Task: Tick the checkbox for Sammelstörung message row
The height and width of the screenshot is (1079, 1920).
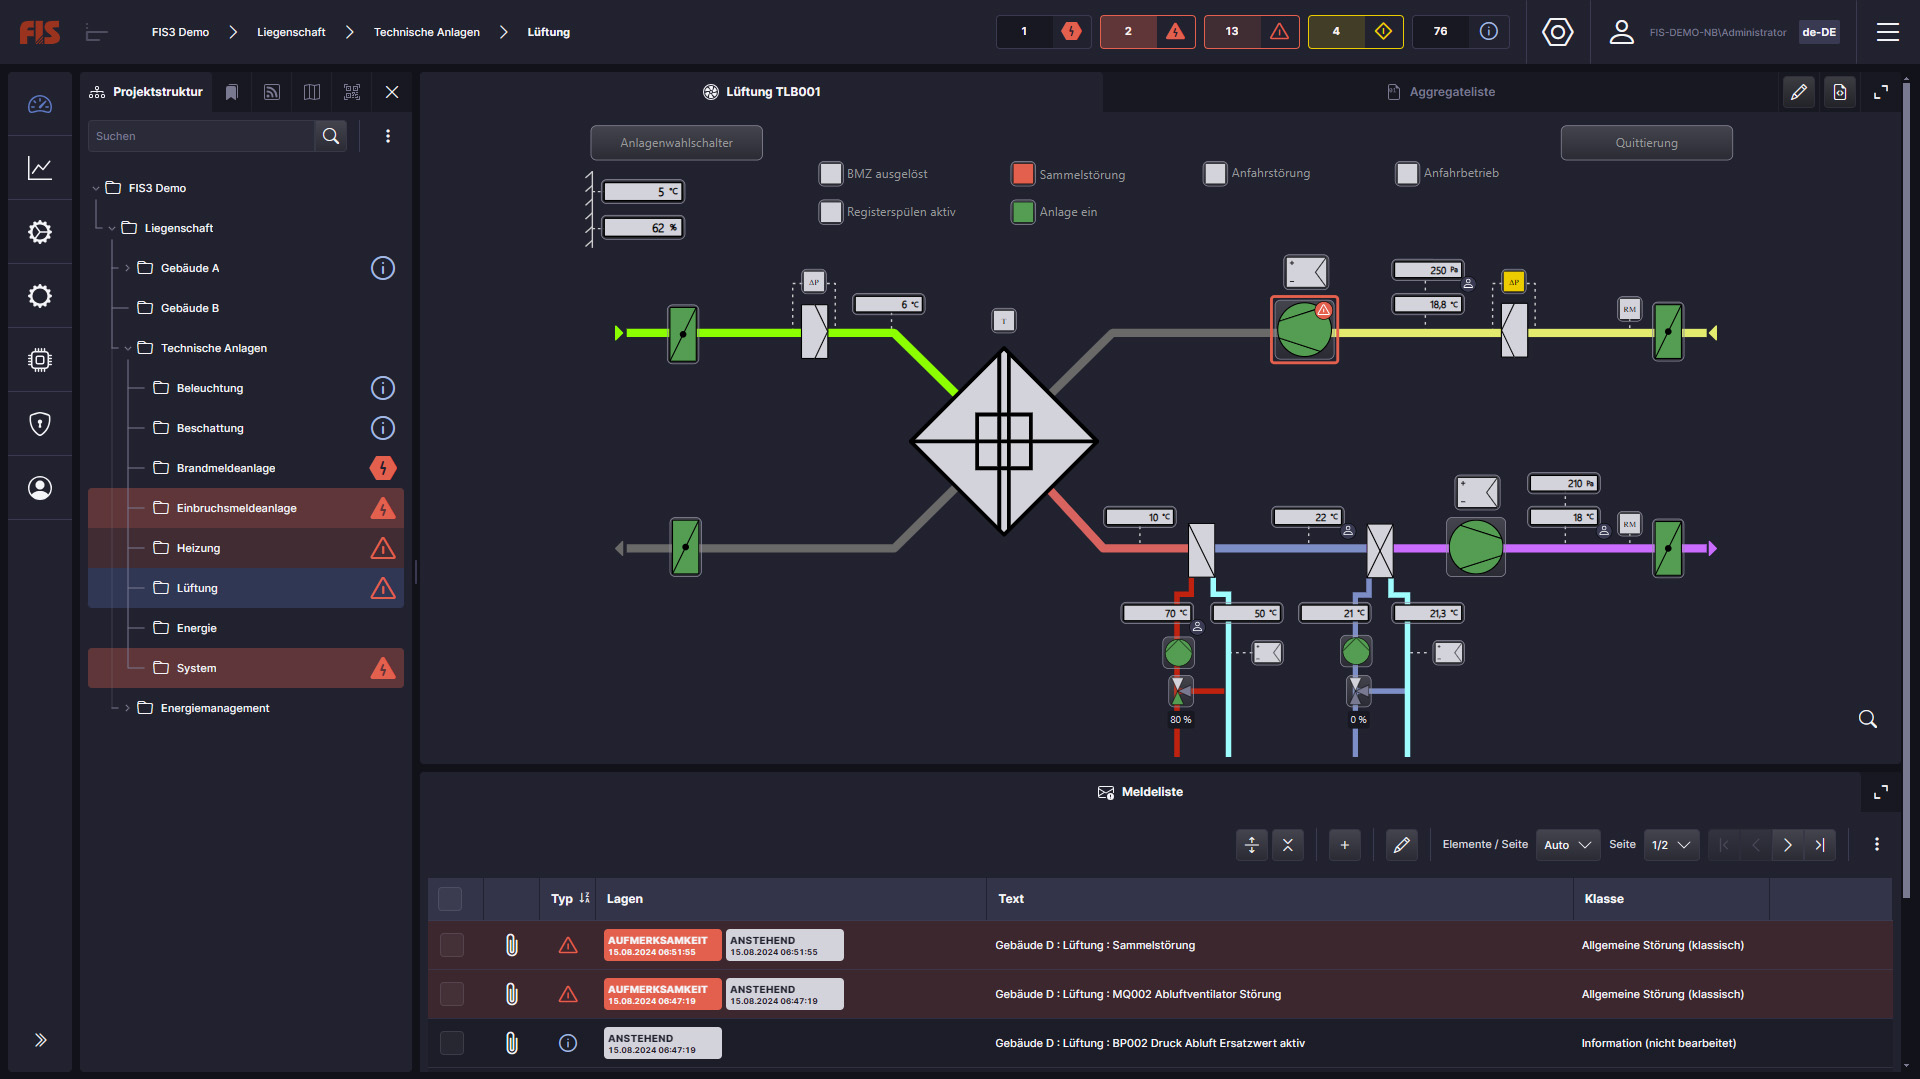Action: tap(452, 945)
